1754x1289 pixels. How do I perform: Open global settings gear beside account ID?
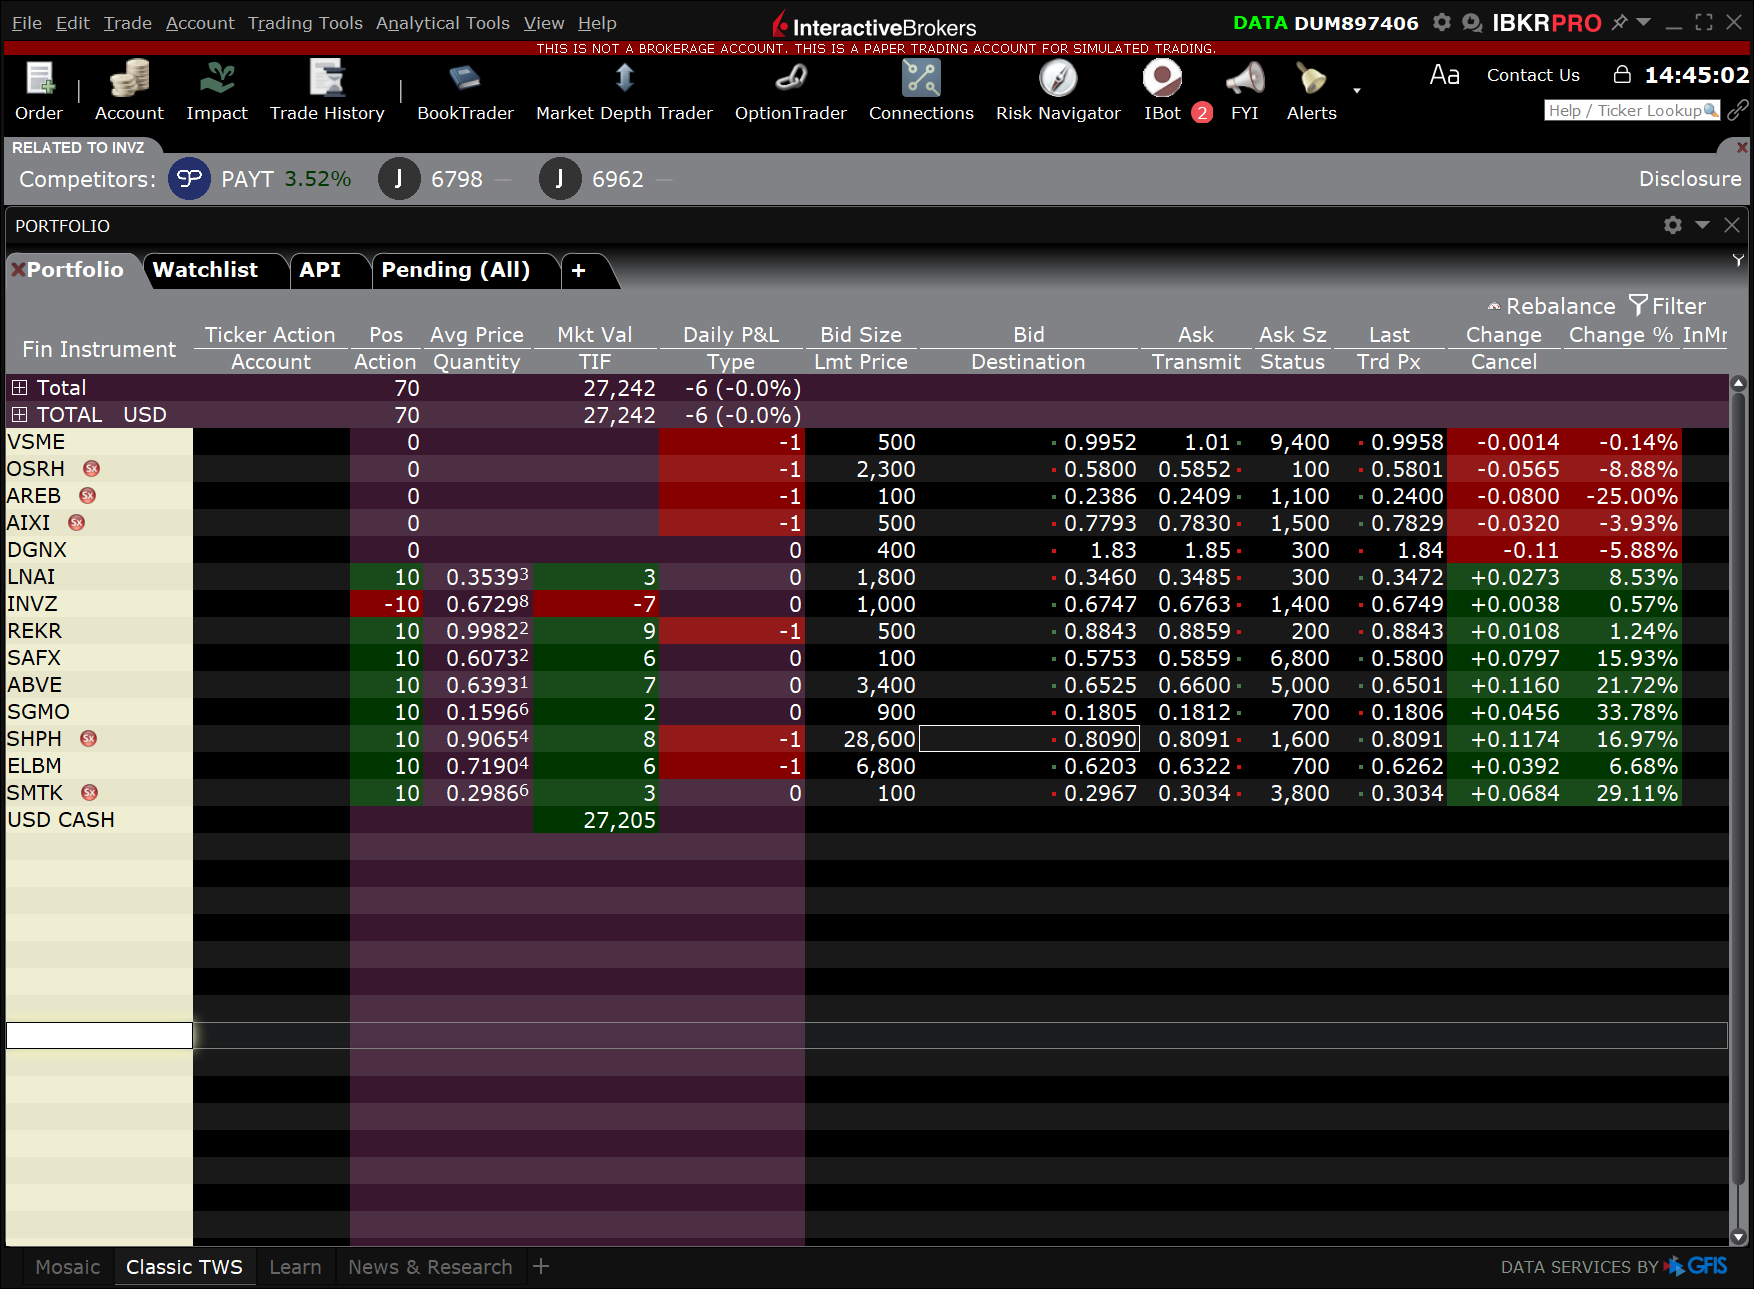(x=1441, y=22)
